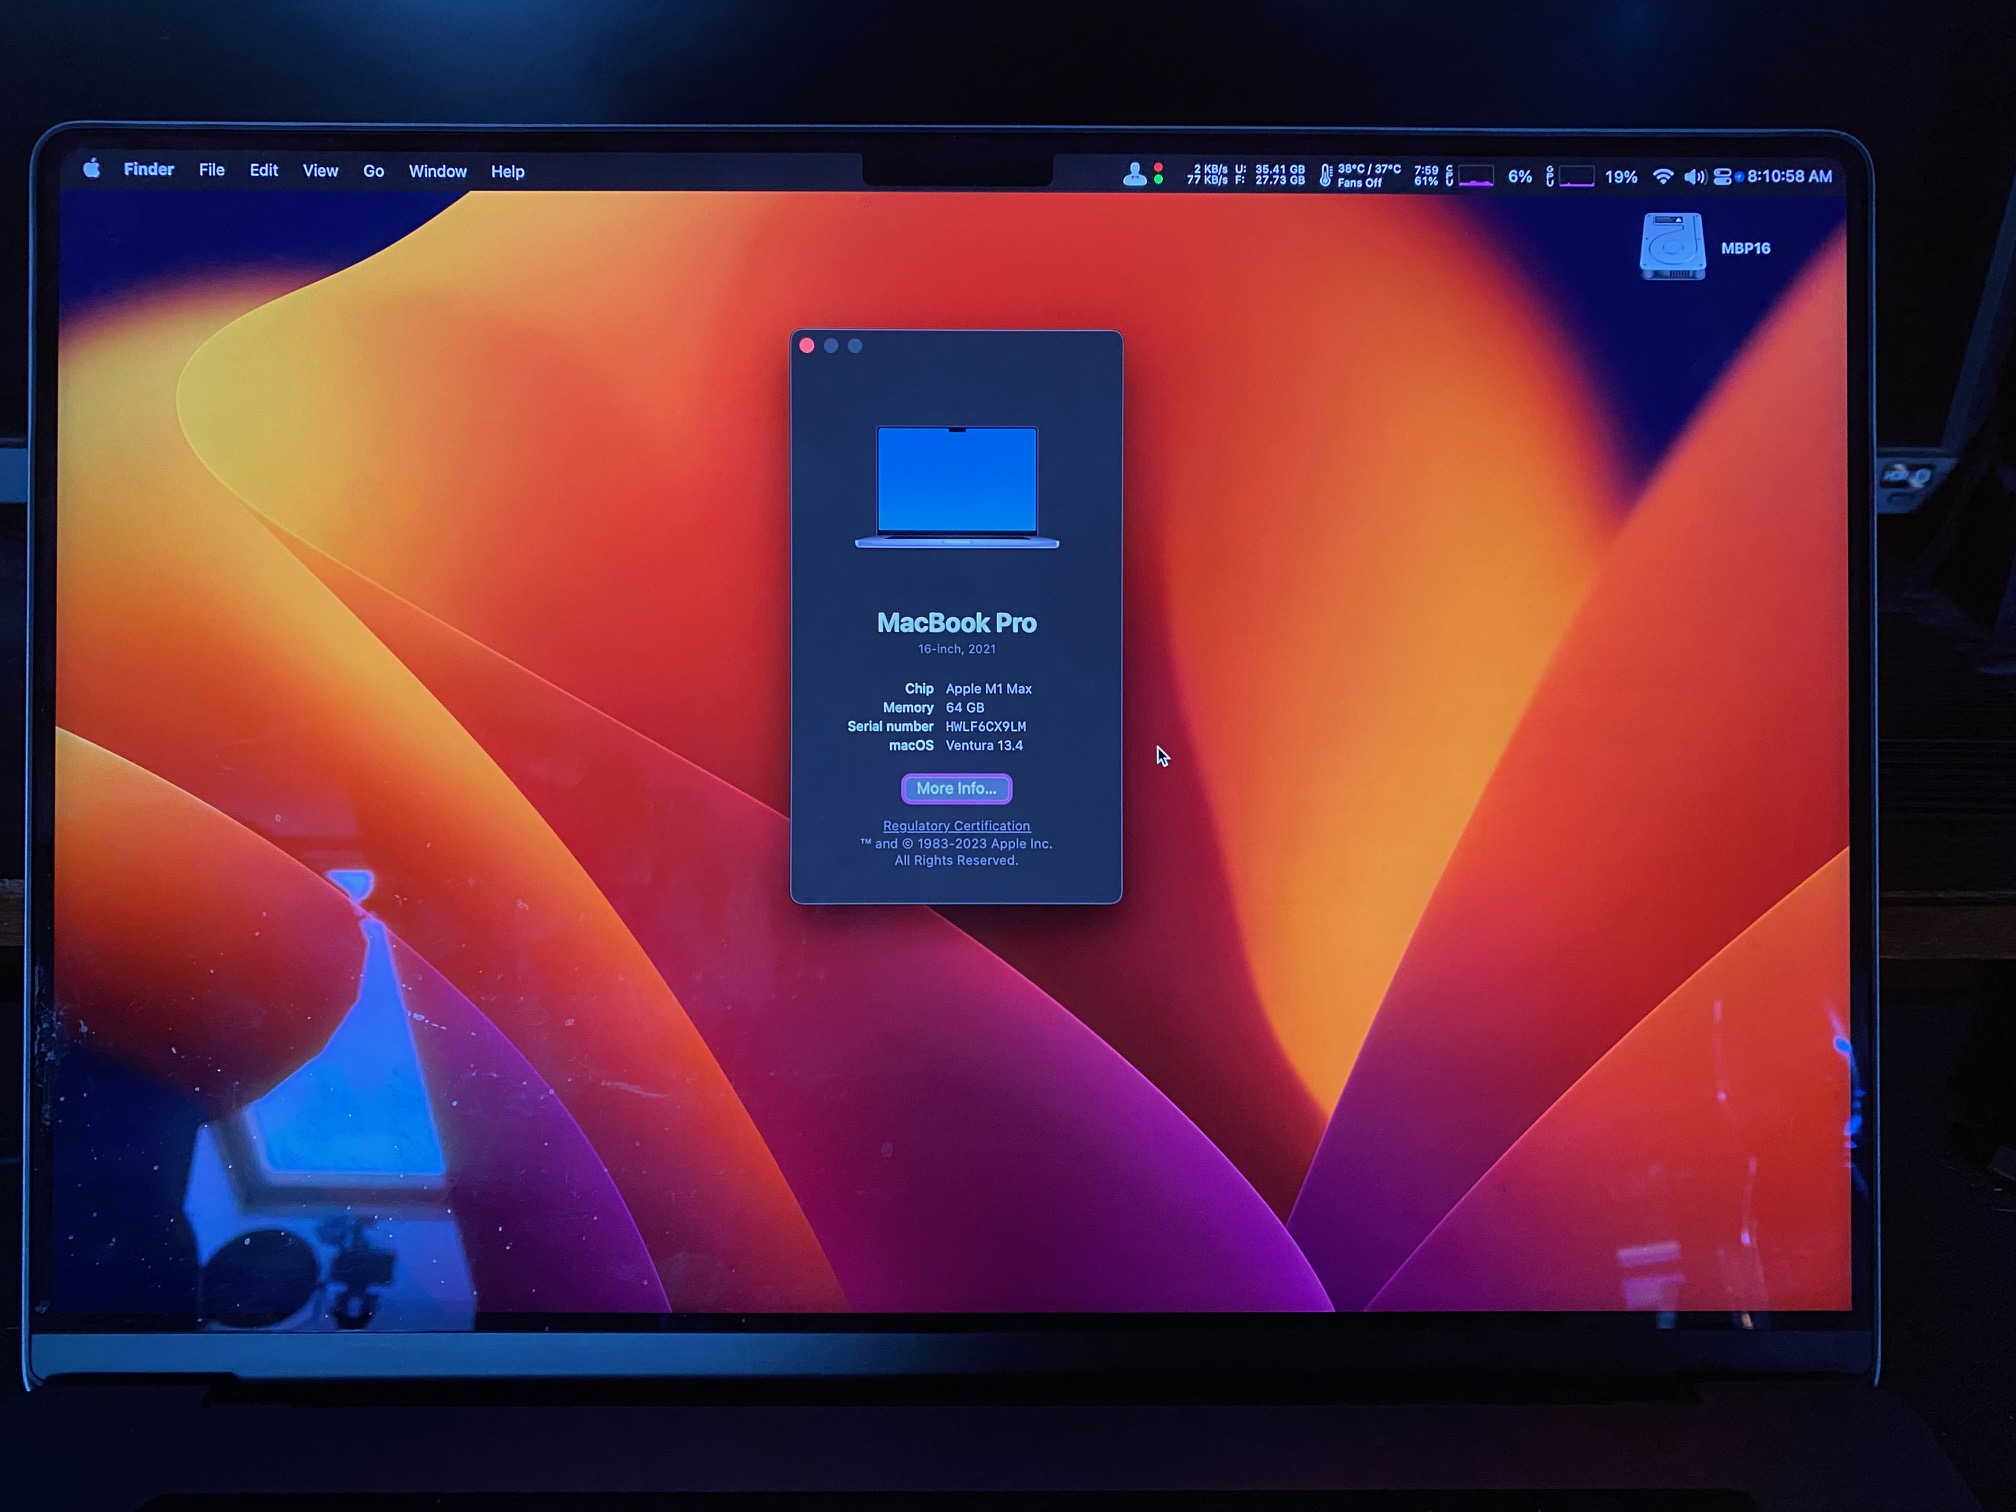Open the Window menu
This screenshot has width=2016, height=1512.
coord(437,171)
